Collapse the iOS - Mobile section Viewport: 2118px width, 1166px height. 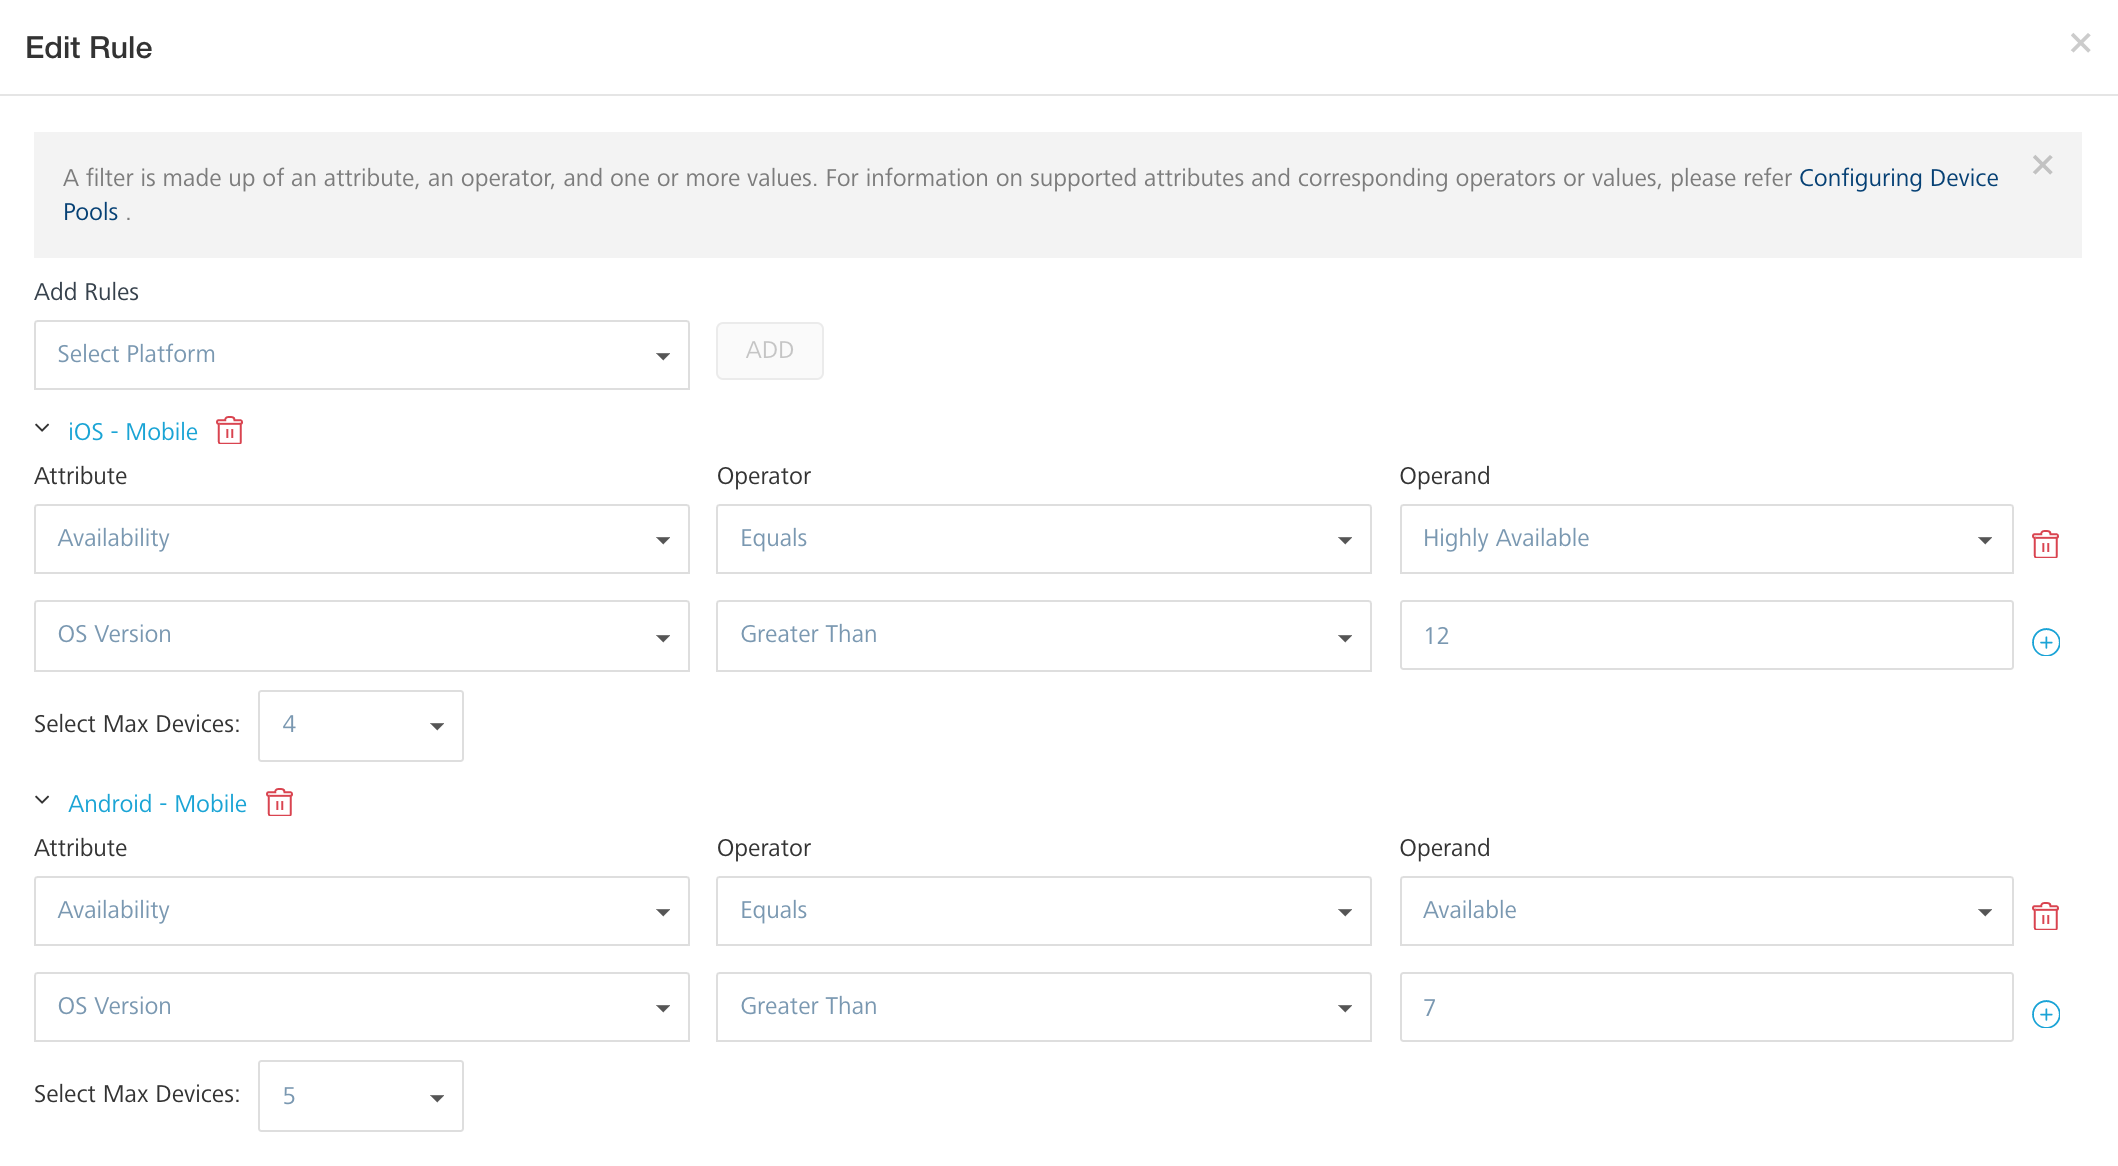(42, 428)
